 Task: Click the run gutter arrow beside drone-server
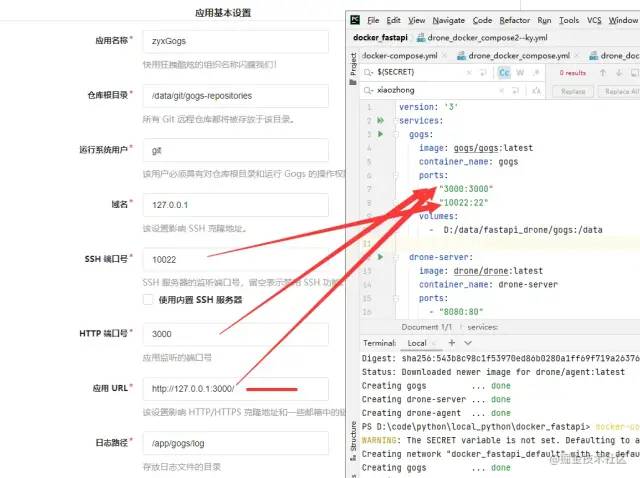380,257
